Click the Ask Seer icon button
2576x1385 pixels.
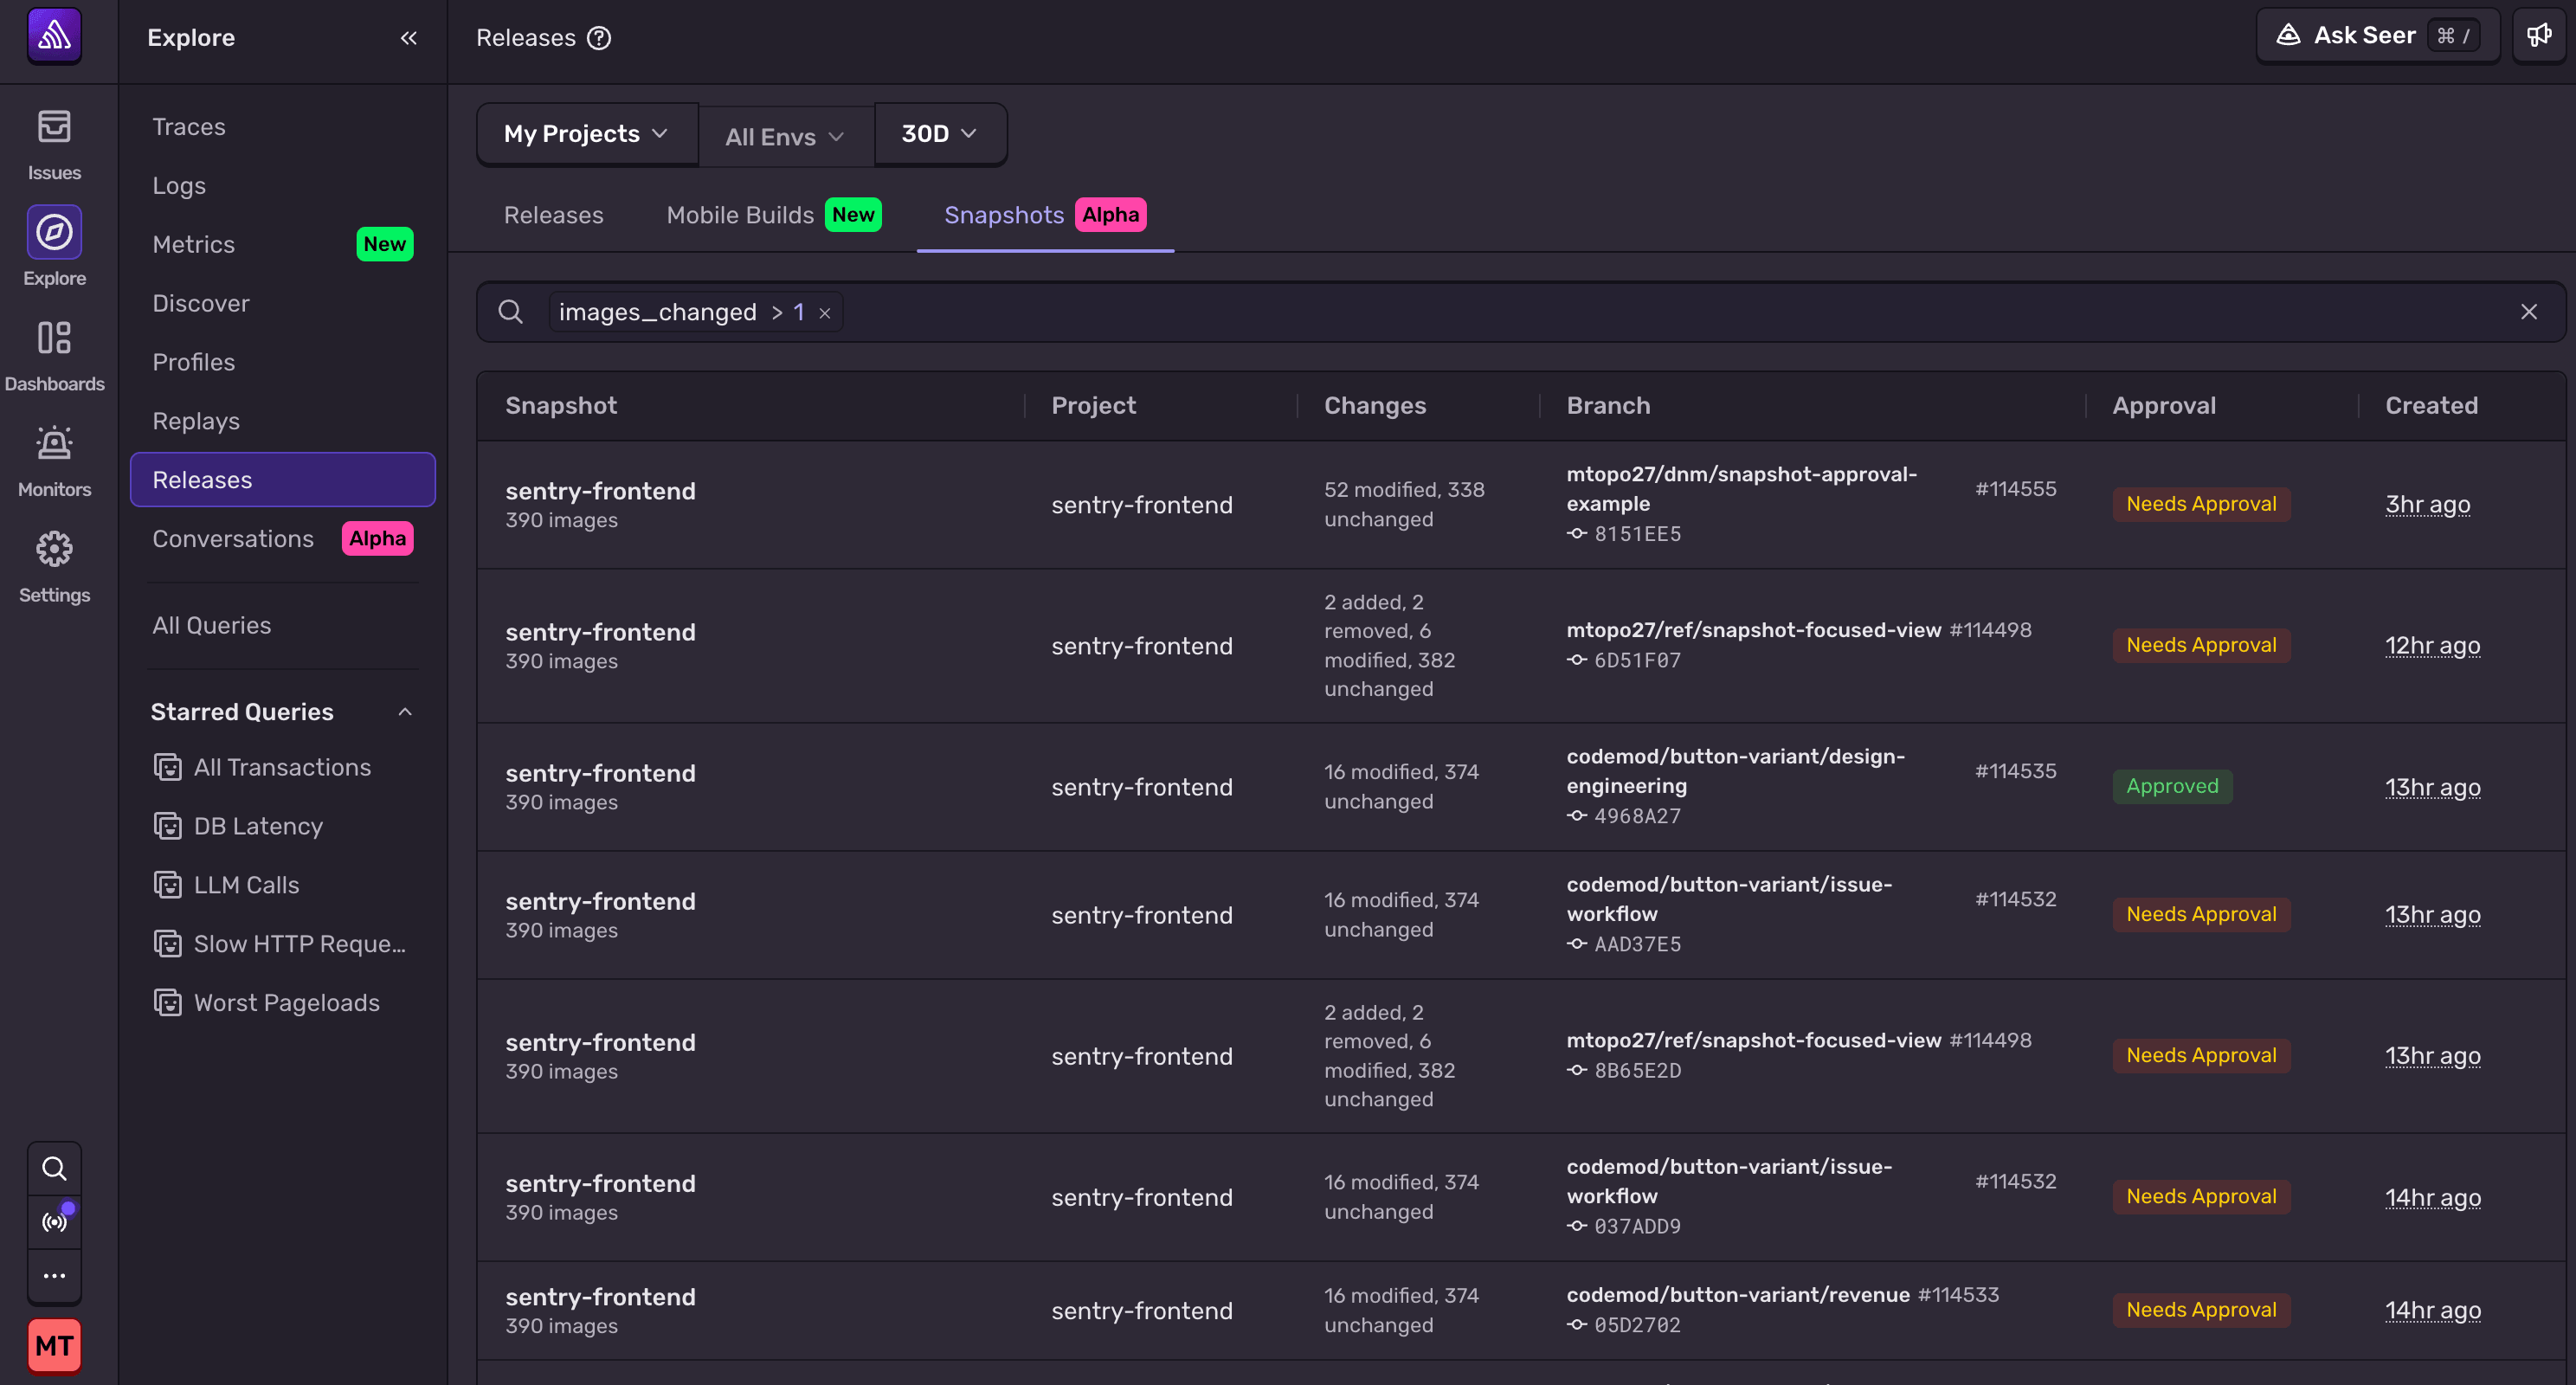click(x=2378, y=36)
